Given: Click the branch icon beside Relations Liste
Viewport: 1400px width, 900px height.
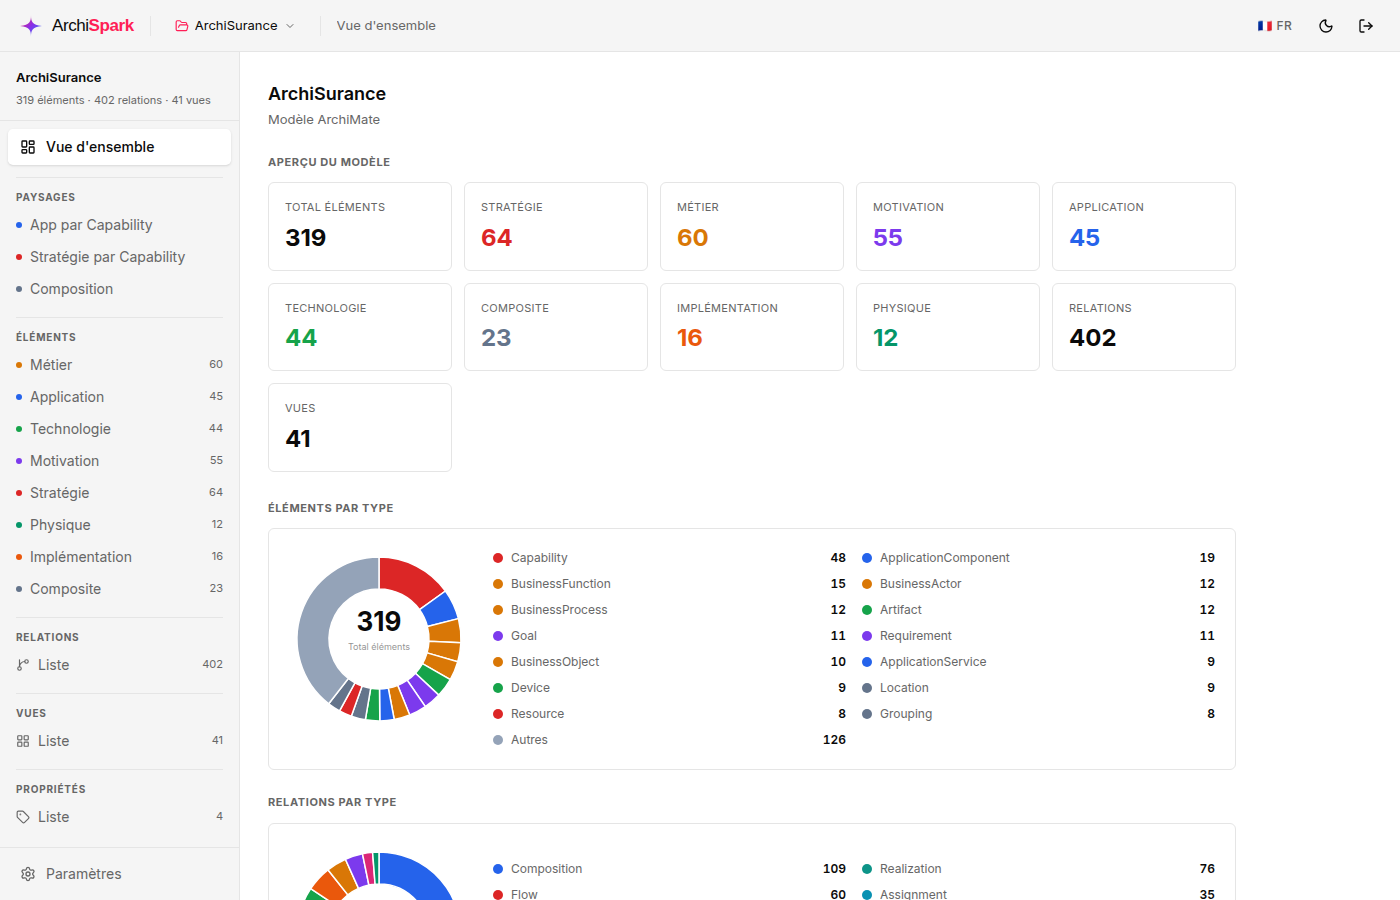Looking at the screenshot, I should pyautogui.click(x=23, y=665).
